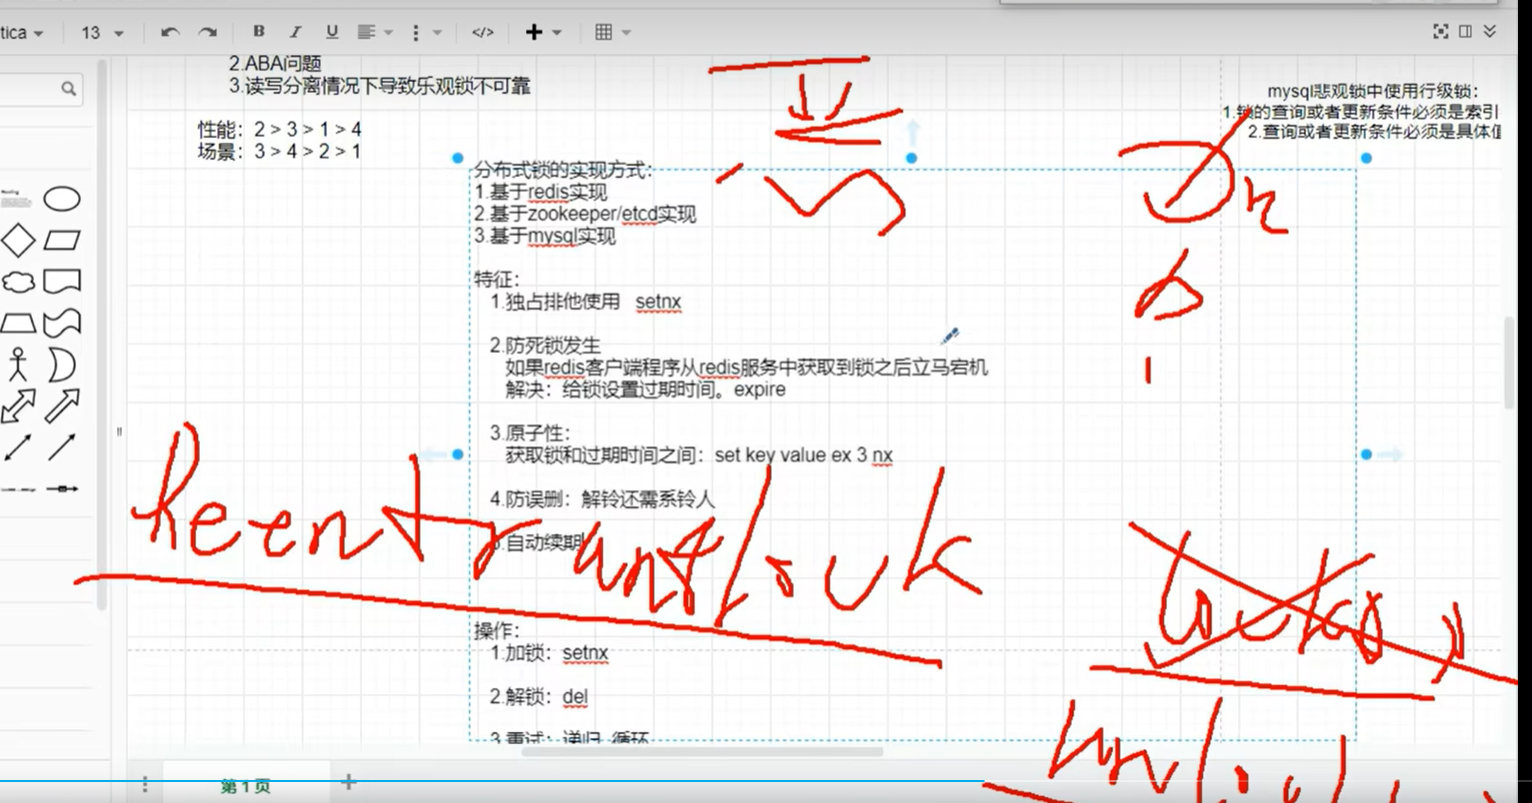
Task: Select the cloud shape
Action: click(x=18, y=282)
